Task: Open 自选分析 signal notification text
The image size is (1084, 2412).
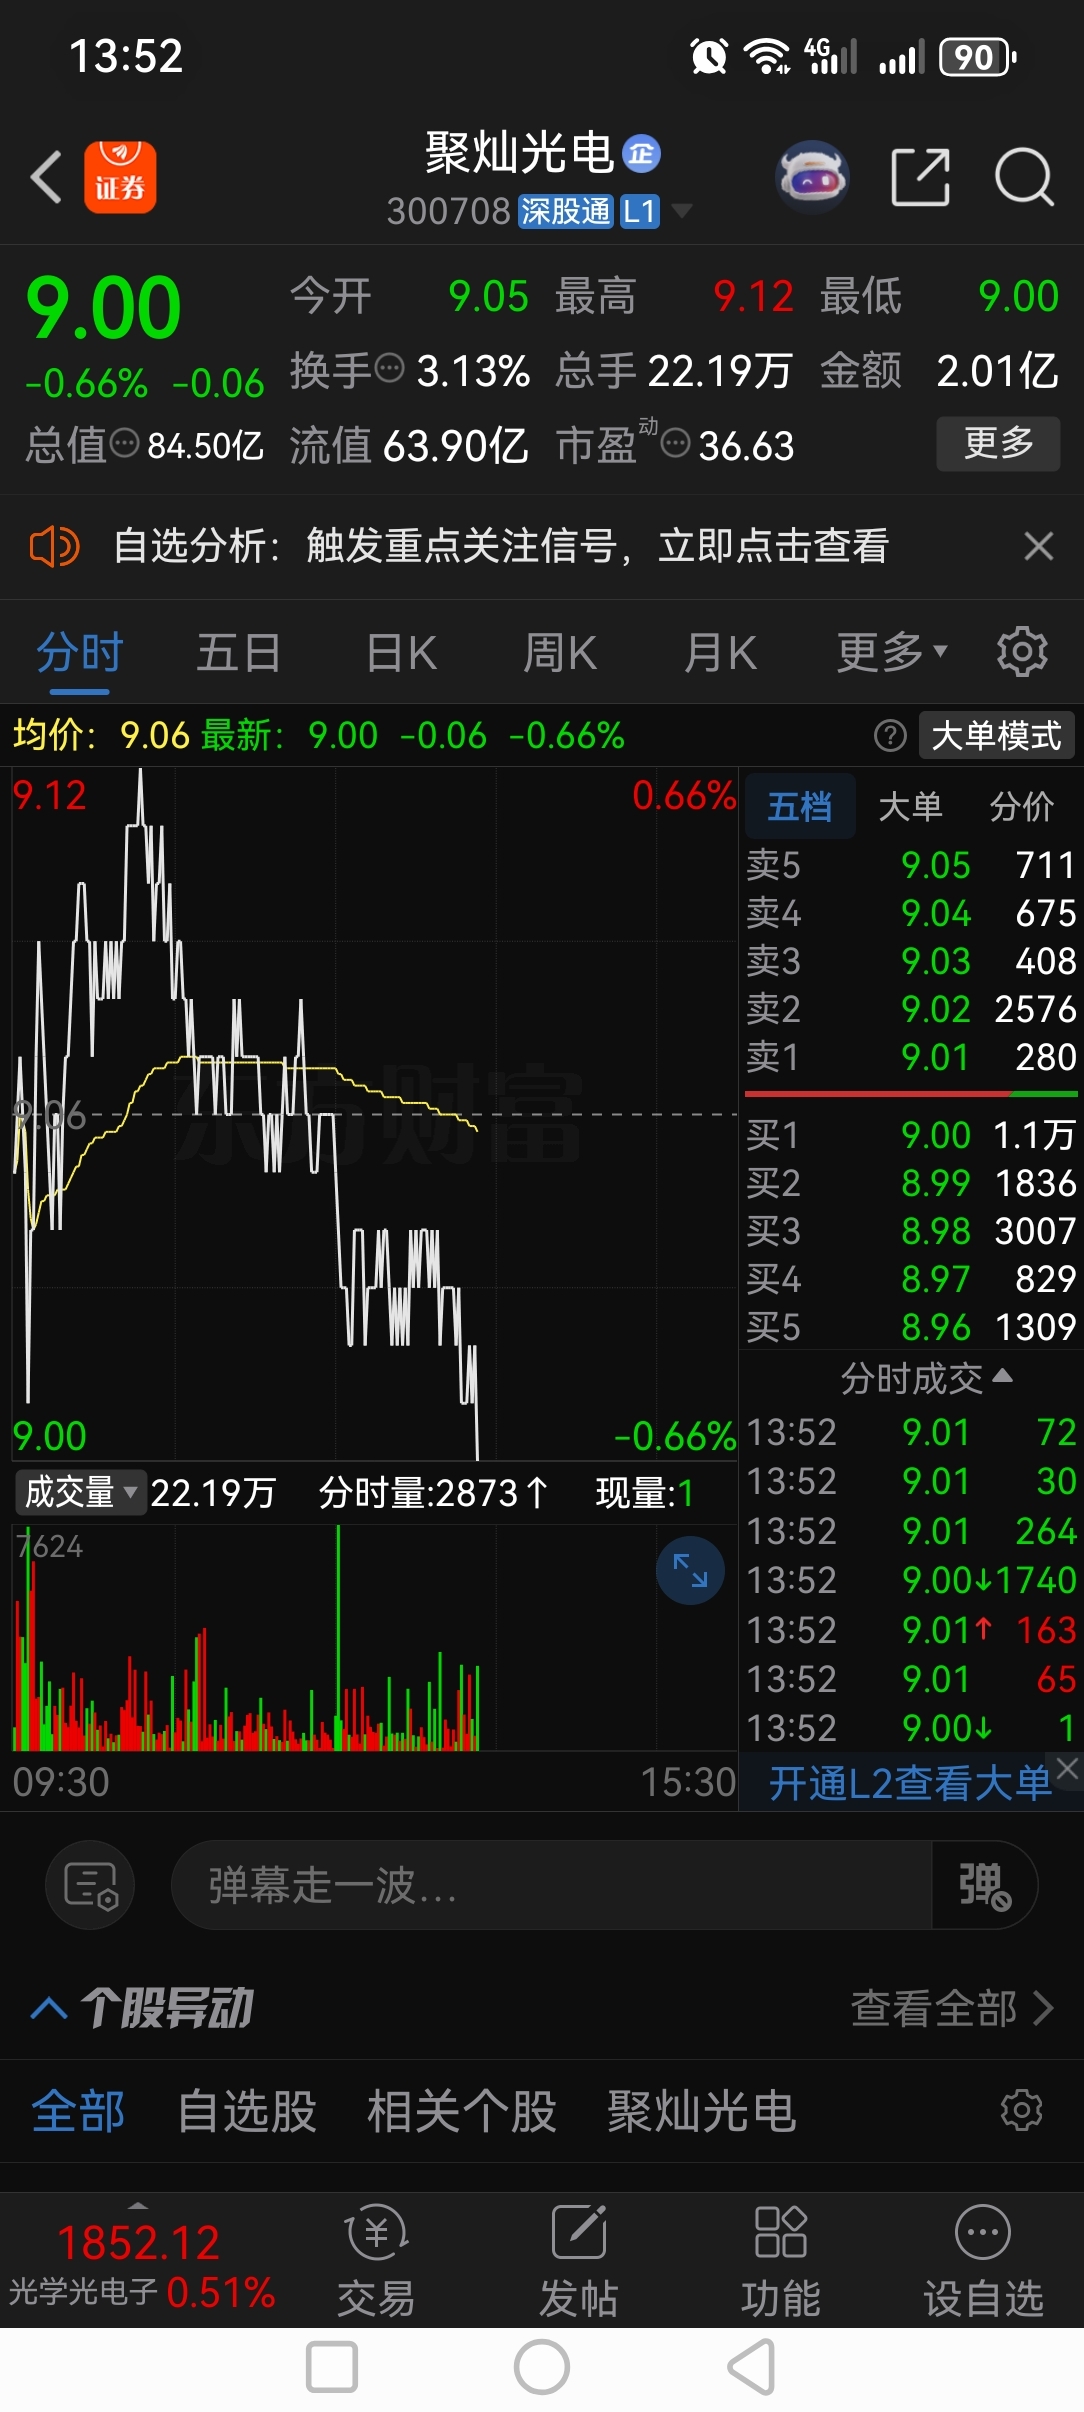Action: pyautogui.click(x=501, y=546)
